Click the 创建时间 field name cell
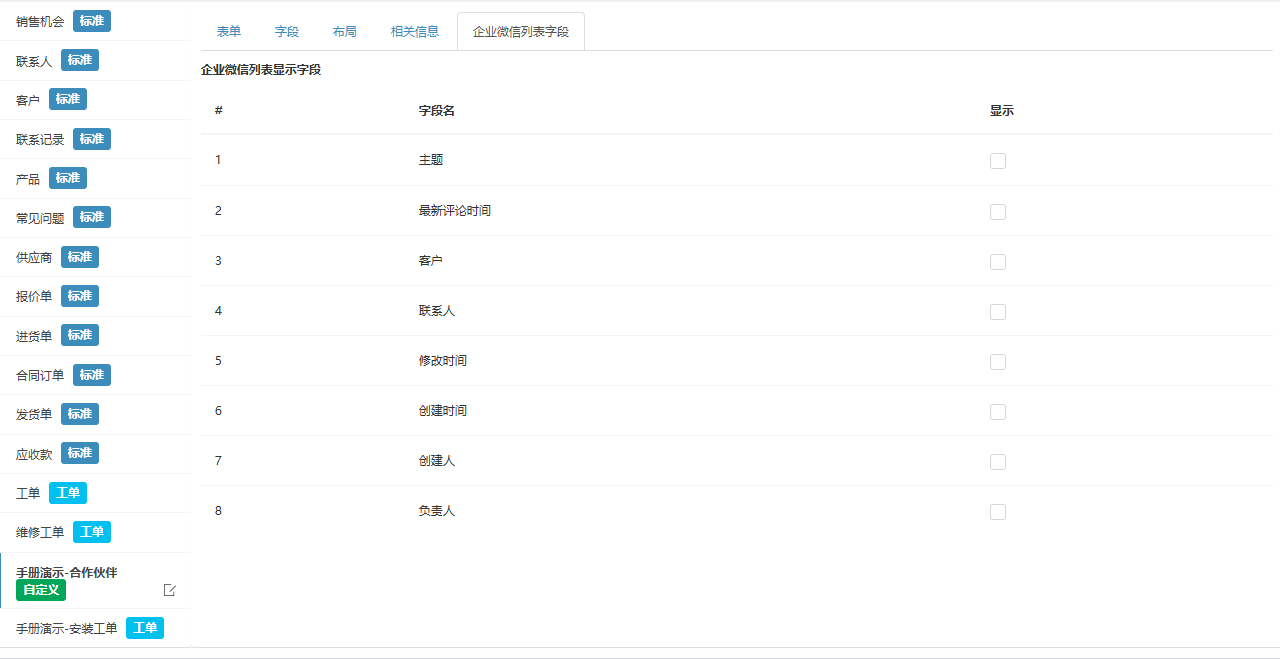 pyautogui.click(x=443, y=411)
